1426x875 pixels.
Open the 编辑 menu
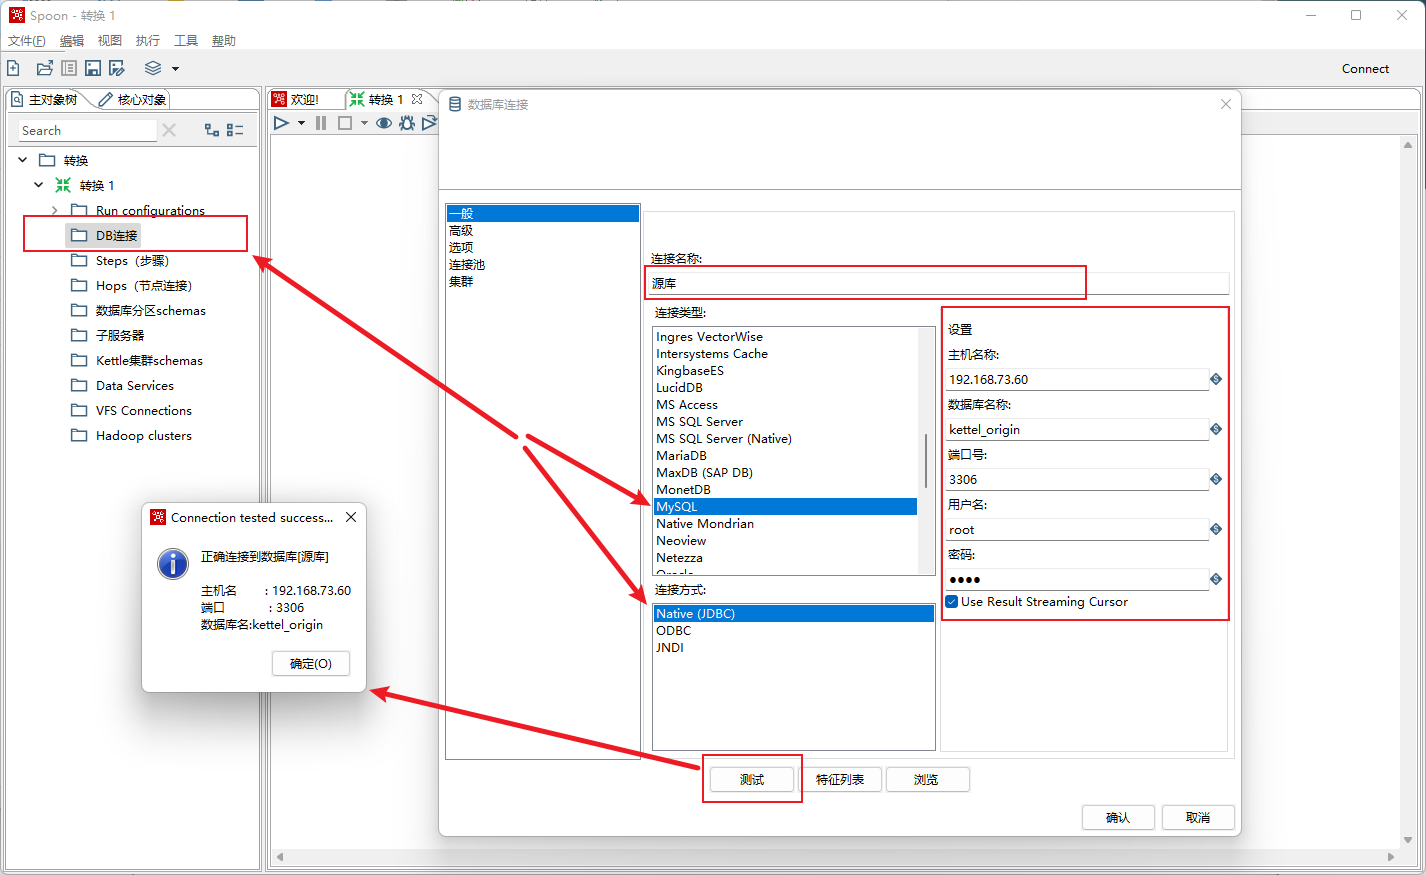tap(72, 41)
